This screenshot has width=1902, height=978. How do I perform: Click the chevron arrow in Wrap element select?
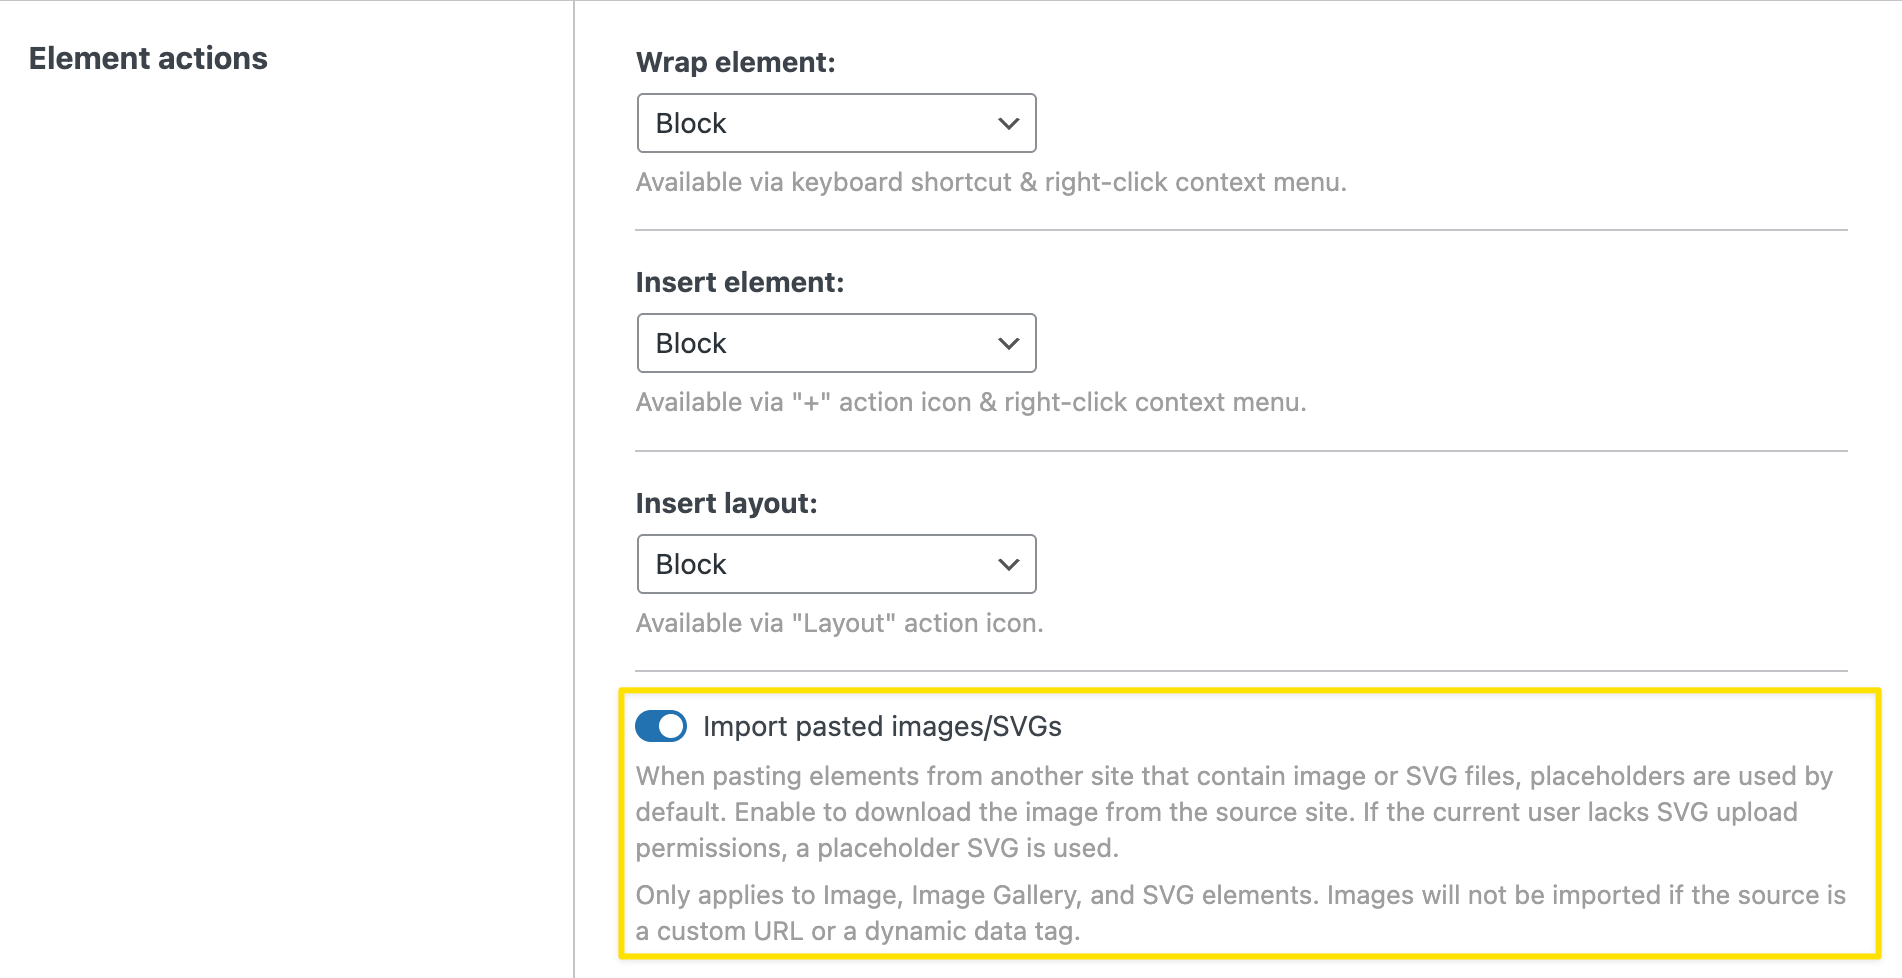(1008, 124)
